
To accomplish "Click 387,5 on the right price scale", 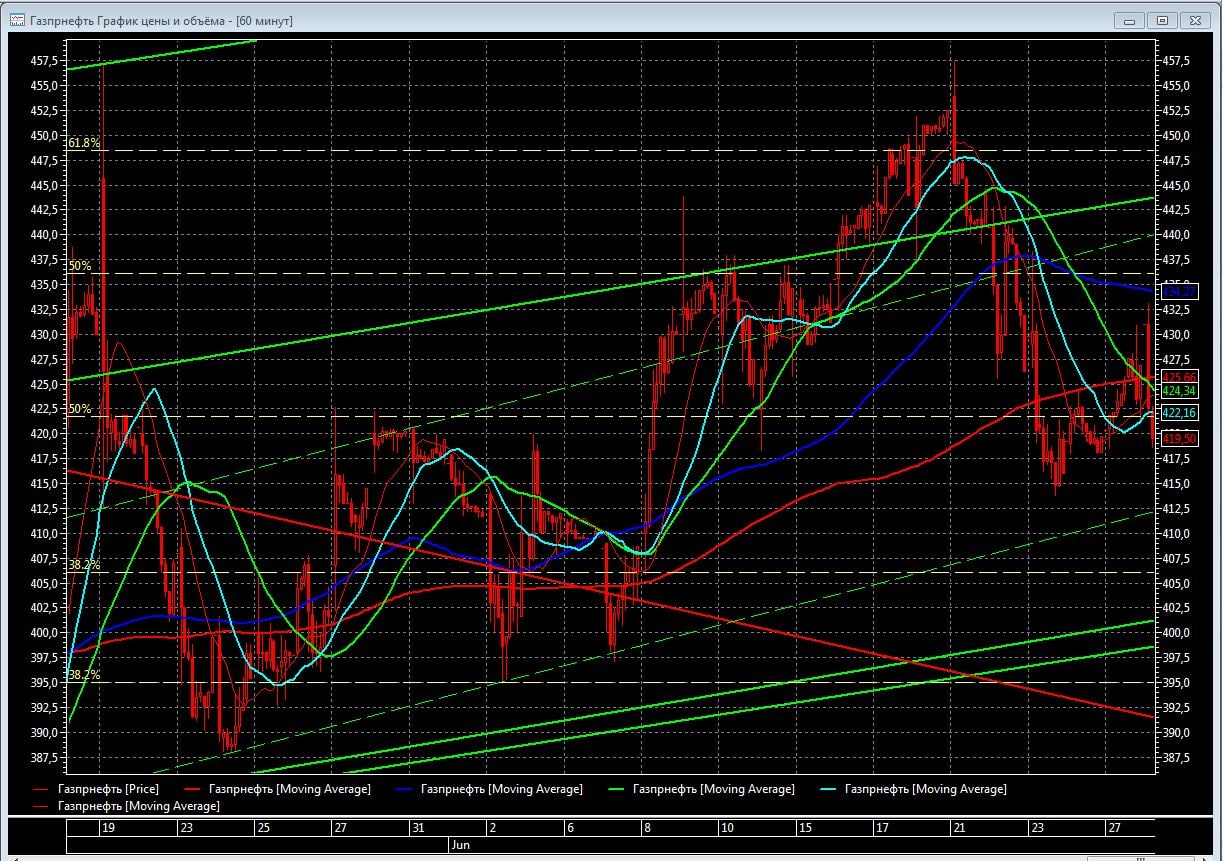I will point(1176,758).
